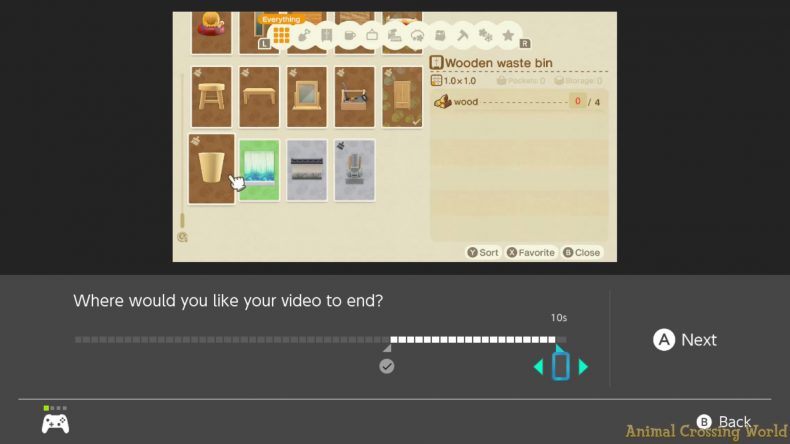Click the Wooden waste bin title icon
The height and width of the screenshot is (444, 790).
pyautogui.click(x=436, y=63)
